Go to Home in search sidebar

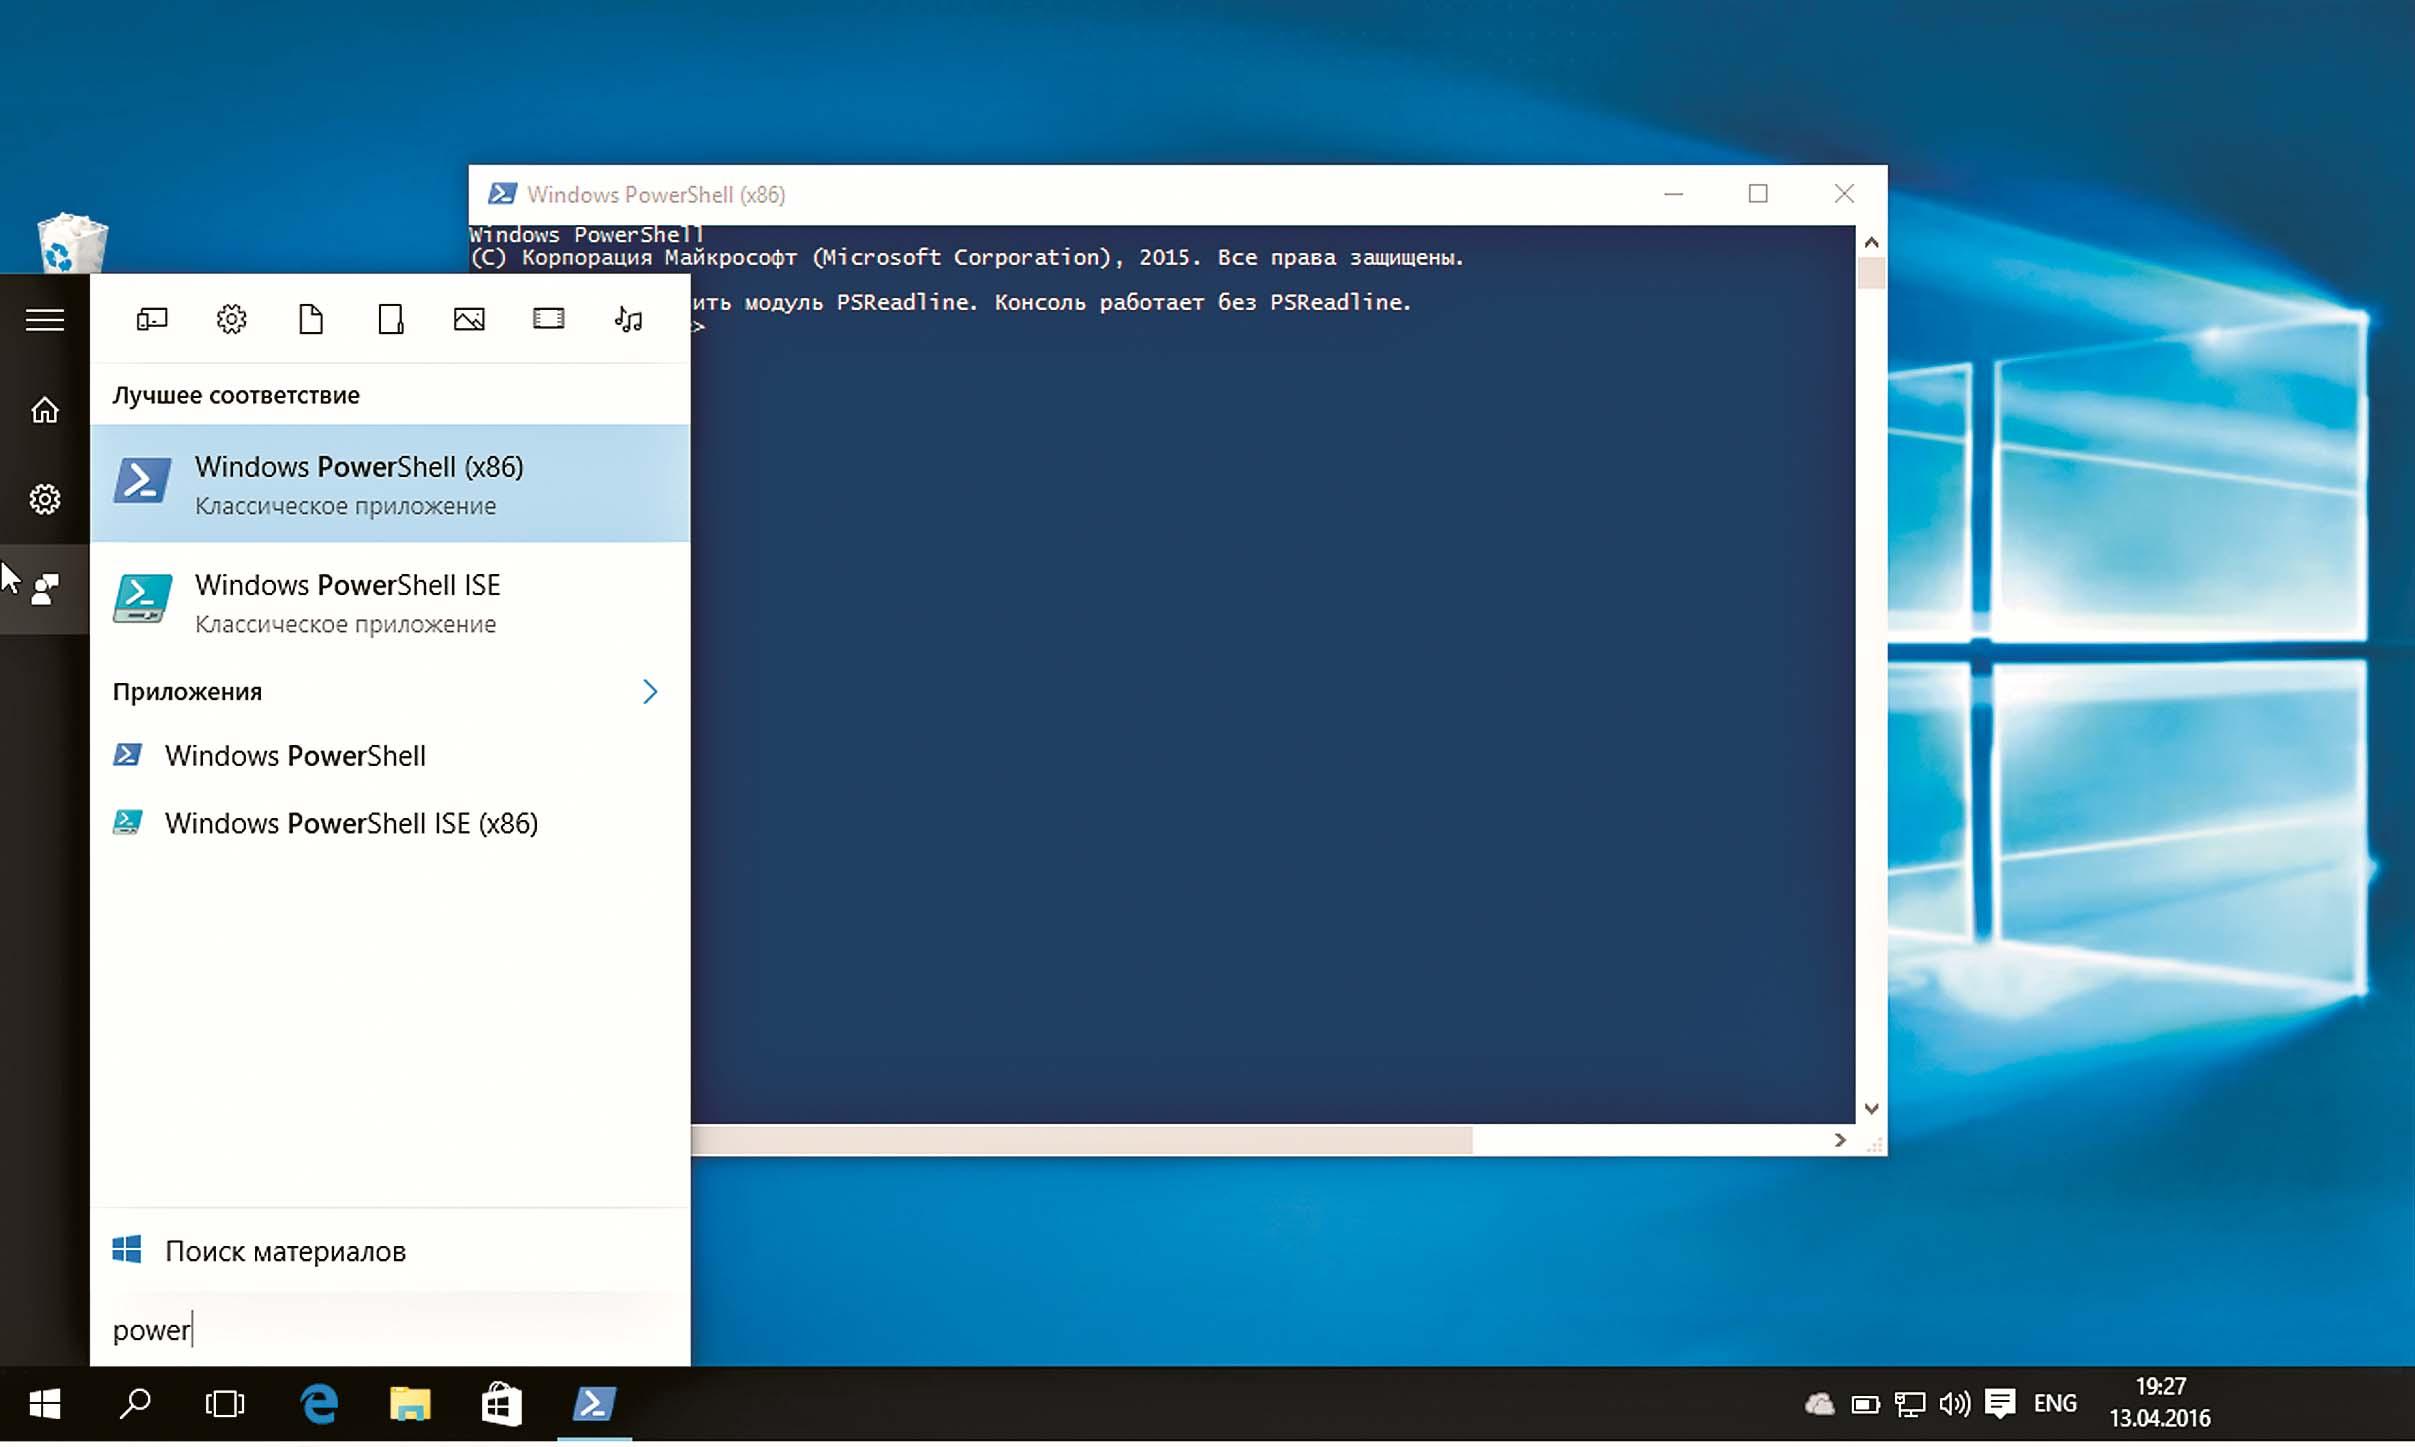coord(44,410)
